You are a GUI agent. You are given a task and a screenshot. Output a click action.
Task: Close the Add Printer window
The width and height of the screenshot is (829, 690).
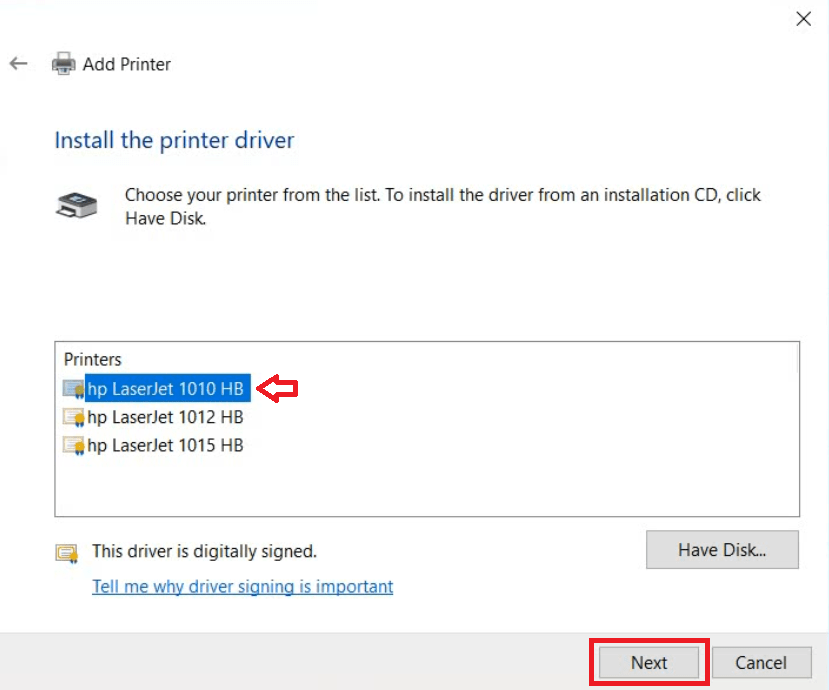click(802, 18)
